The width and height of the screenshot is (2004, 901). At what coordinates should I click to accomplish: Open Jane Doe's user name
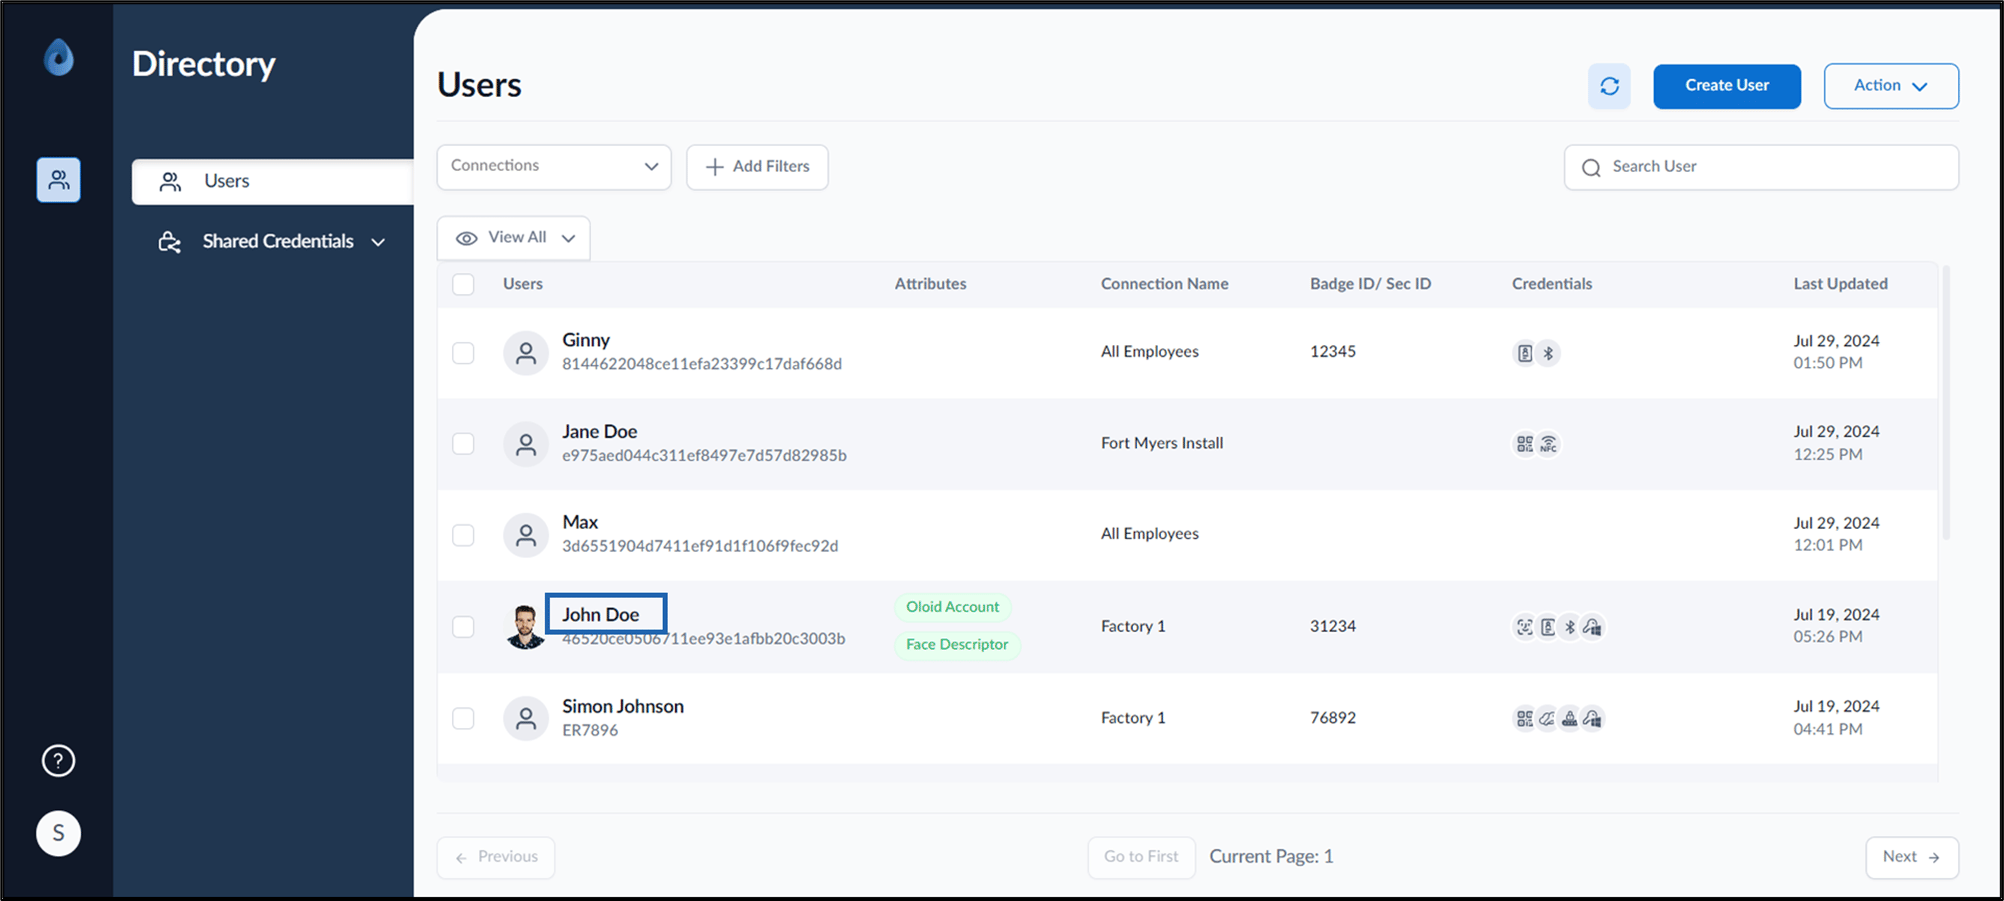[599, 431]
